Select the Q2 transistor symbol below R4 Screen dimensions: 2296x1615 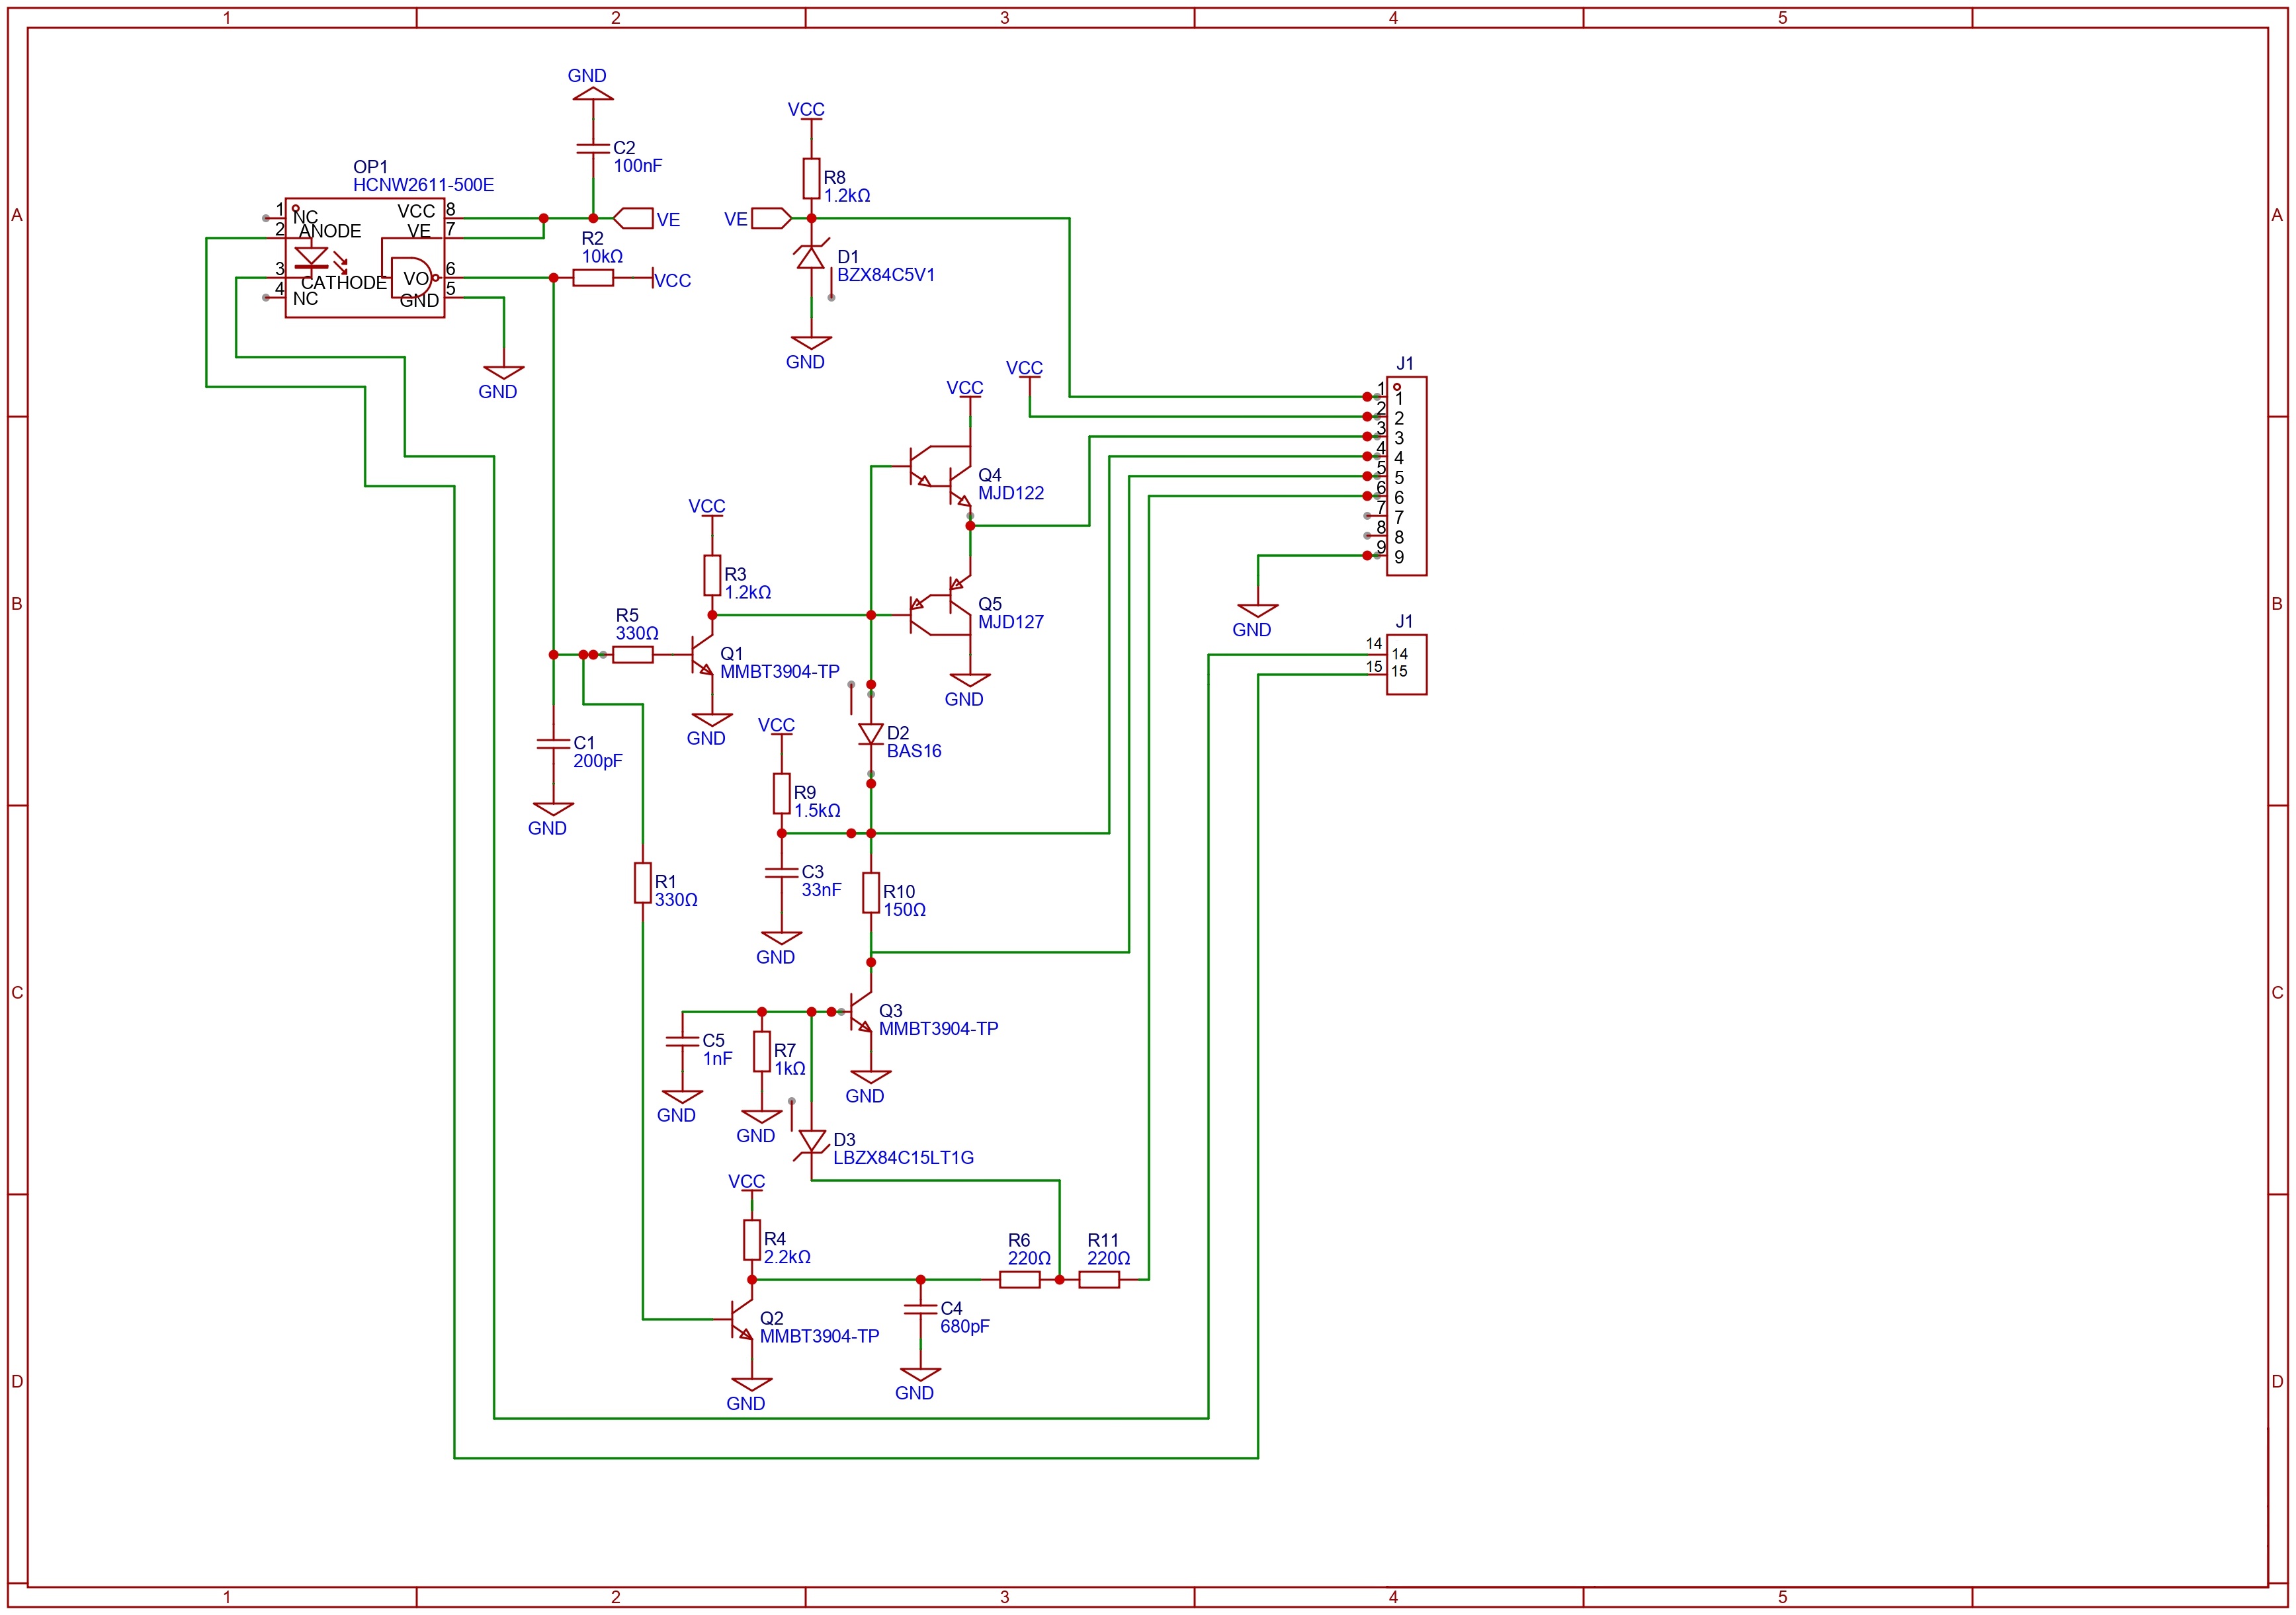[741, 1320]
